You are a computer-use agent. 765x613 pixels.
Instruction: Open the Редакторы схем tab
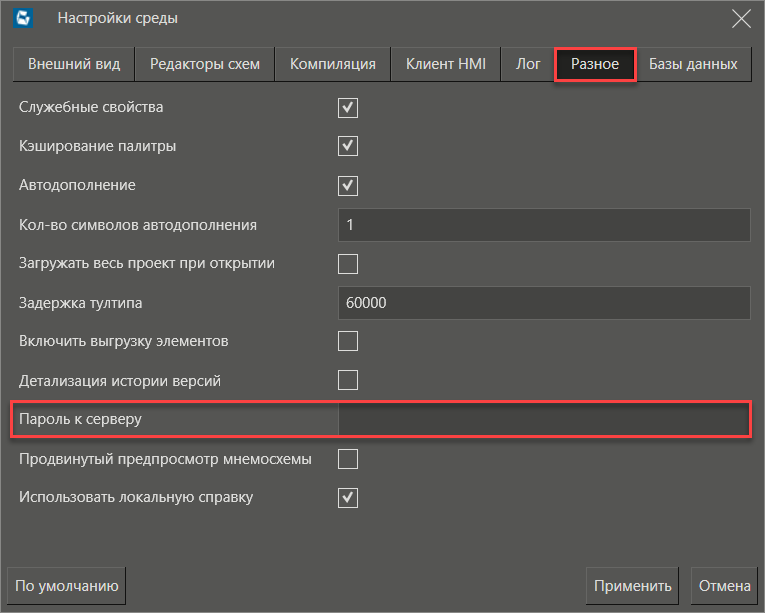204,64
